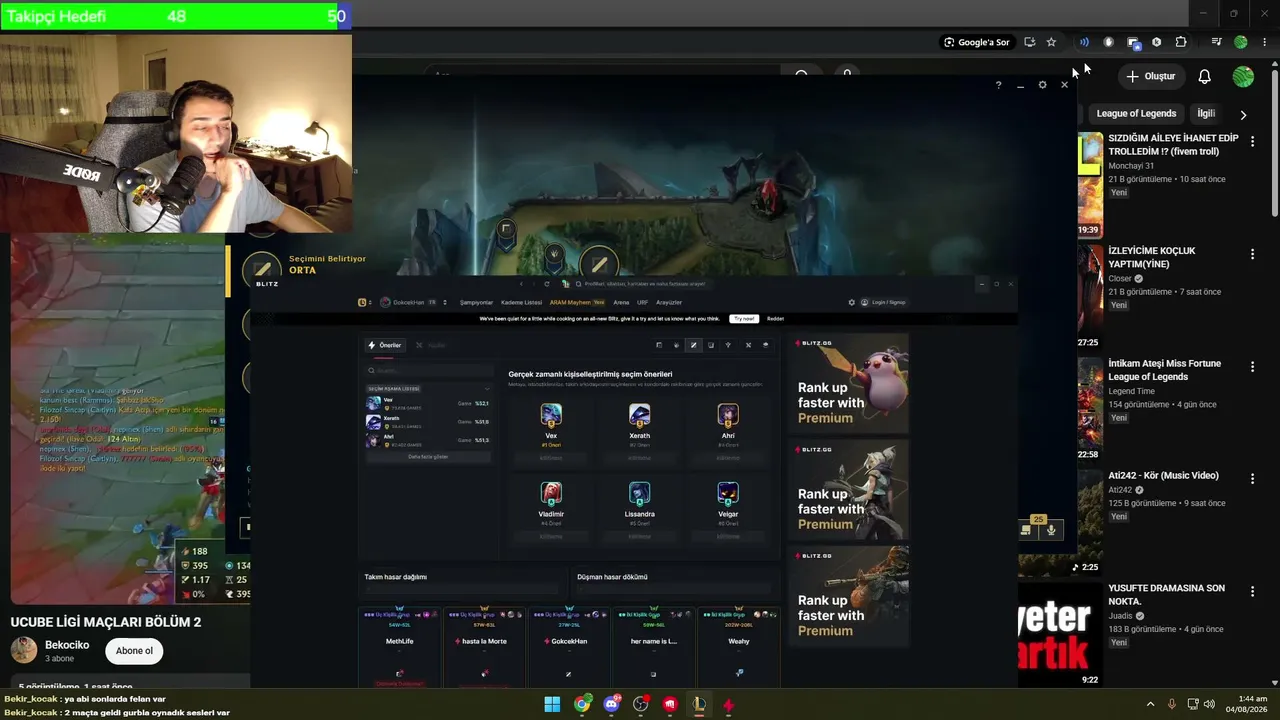Open Blitz settings gear icon
The width and height of the screenshot is (1280, 720).
pos(852,302)
